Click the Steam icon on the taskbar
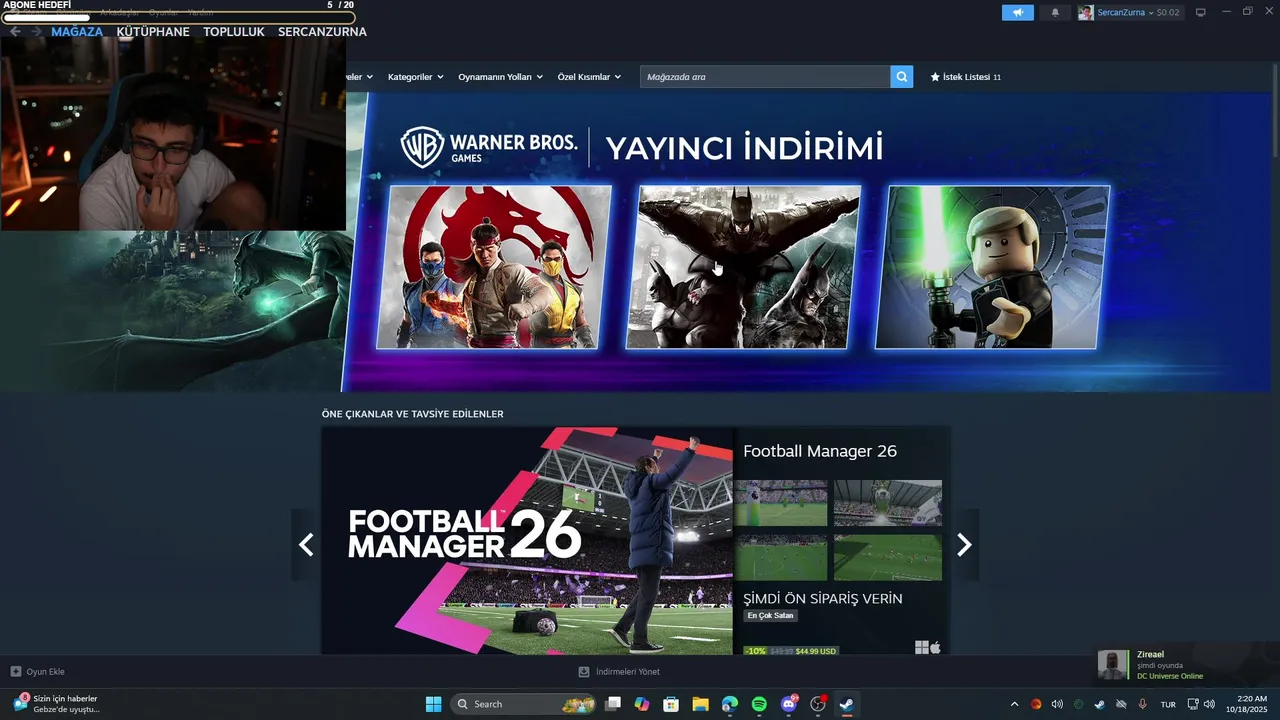 click(847, 704)
